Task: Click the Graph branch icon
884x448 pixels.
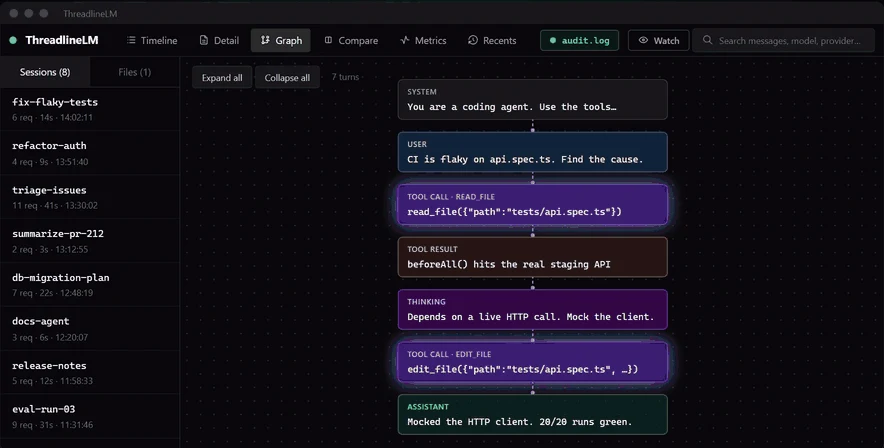Action: (265, 41)
